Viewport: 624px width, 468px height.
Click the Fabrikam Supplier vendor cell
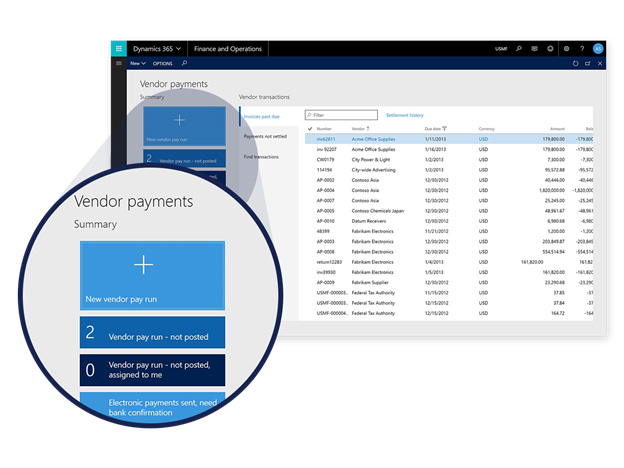[x=370, y=283]
